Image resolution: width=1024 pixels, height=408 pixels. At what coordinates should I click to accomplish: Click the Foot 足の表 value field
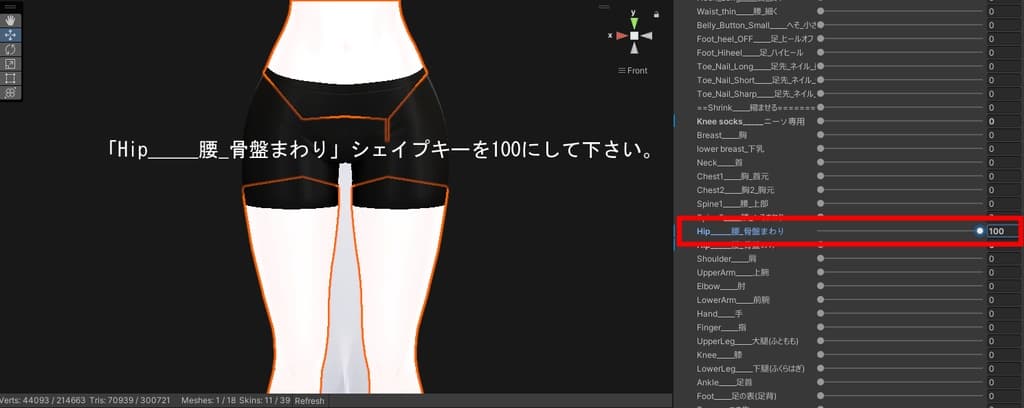pos(1003,396)
